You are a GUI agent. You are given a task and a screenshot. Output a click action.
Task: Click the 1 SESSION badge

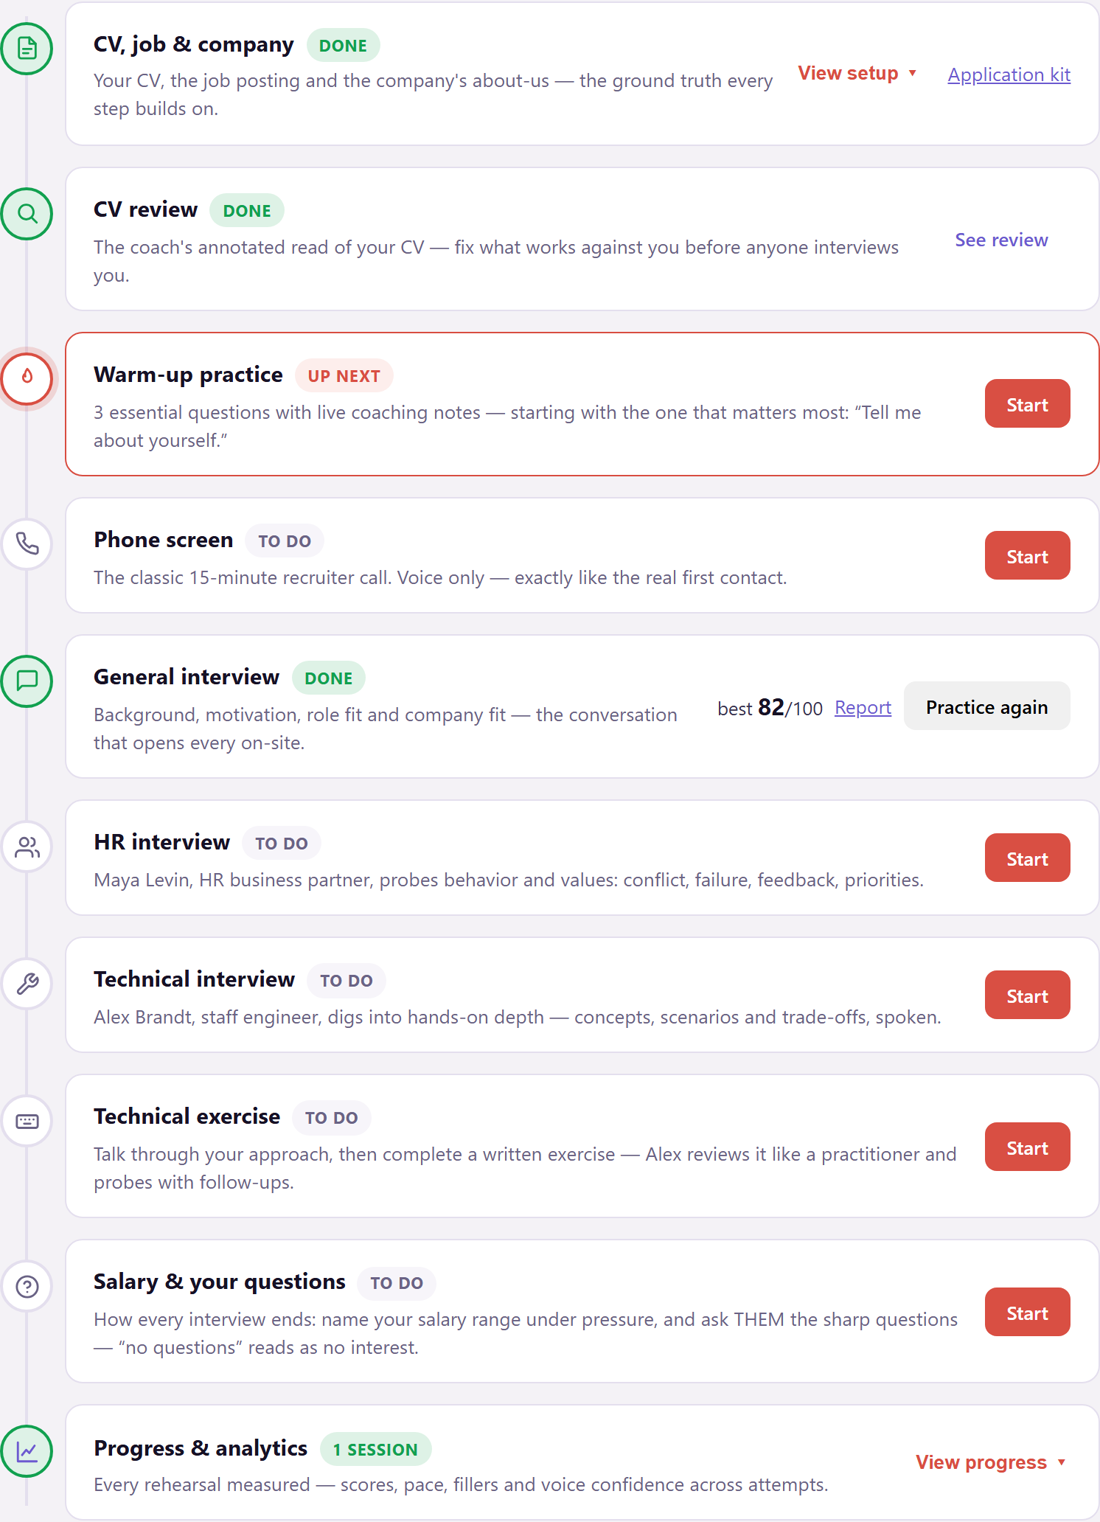(375, 1449)
